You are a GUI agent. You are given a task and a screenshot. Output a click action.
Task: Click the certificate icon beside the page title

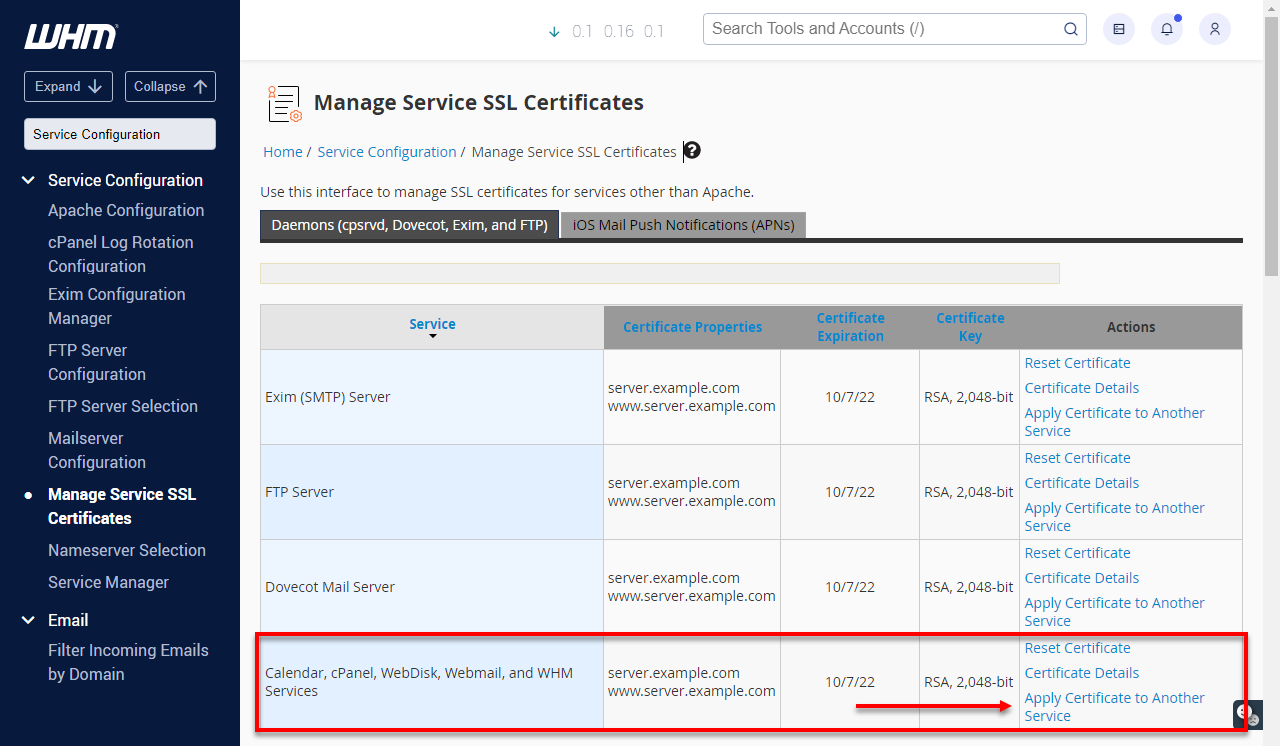coord(283,102)
